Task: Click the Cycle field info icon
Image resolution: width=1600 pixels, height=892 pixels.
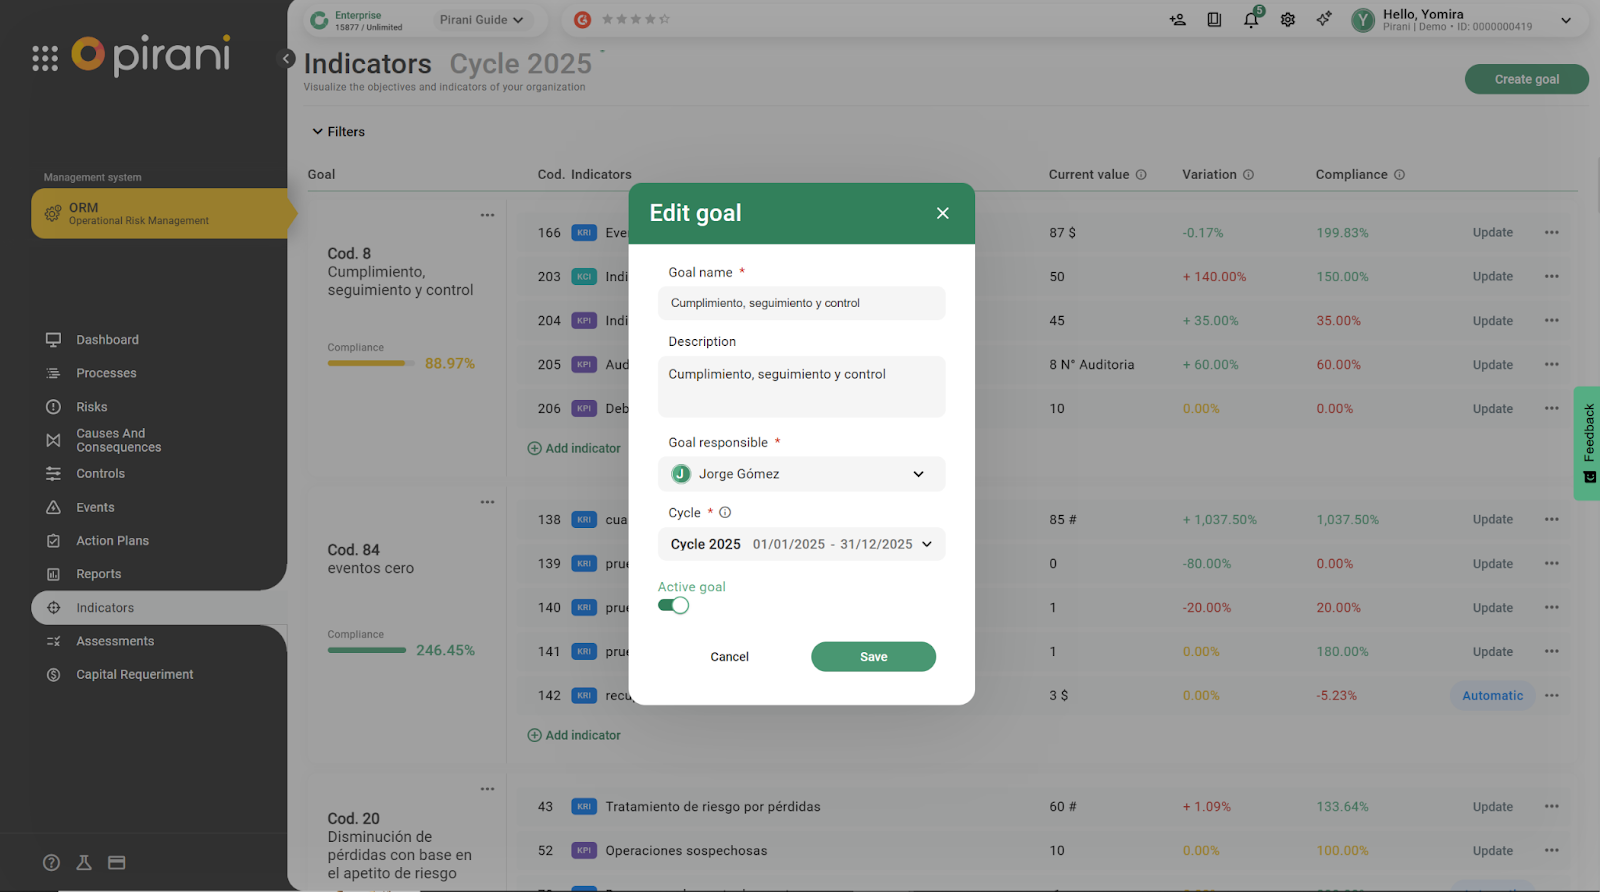Action: tap(725, 513)
